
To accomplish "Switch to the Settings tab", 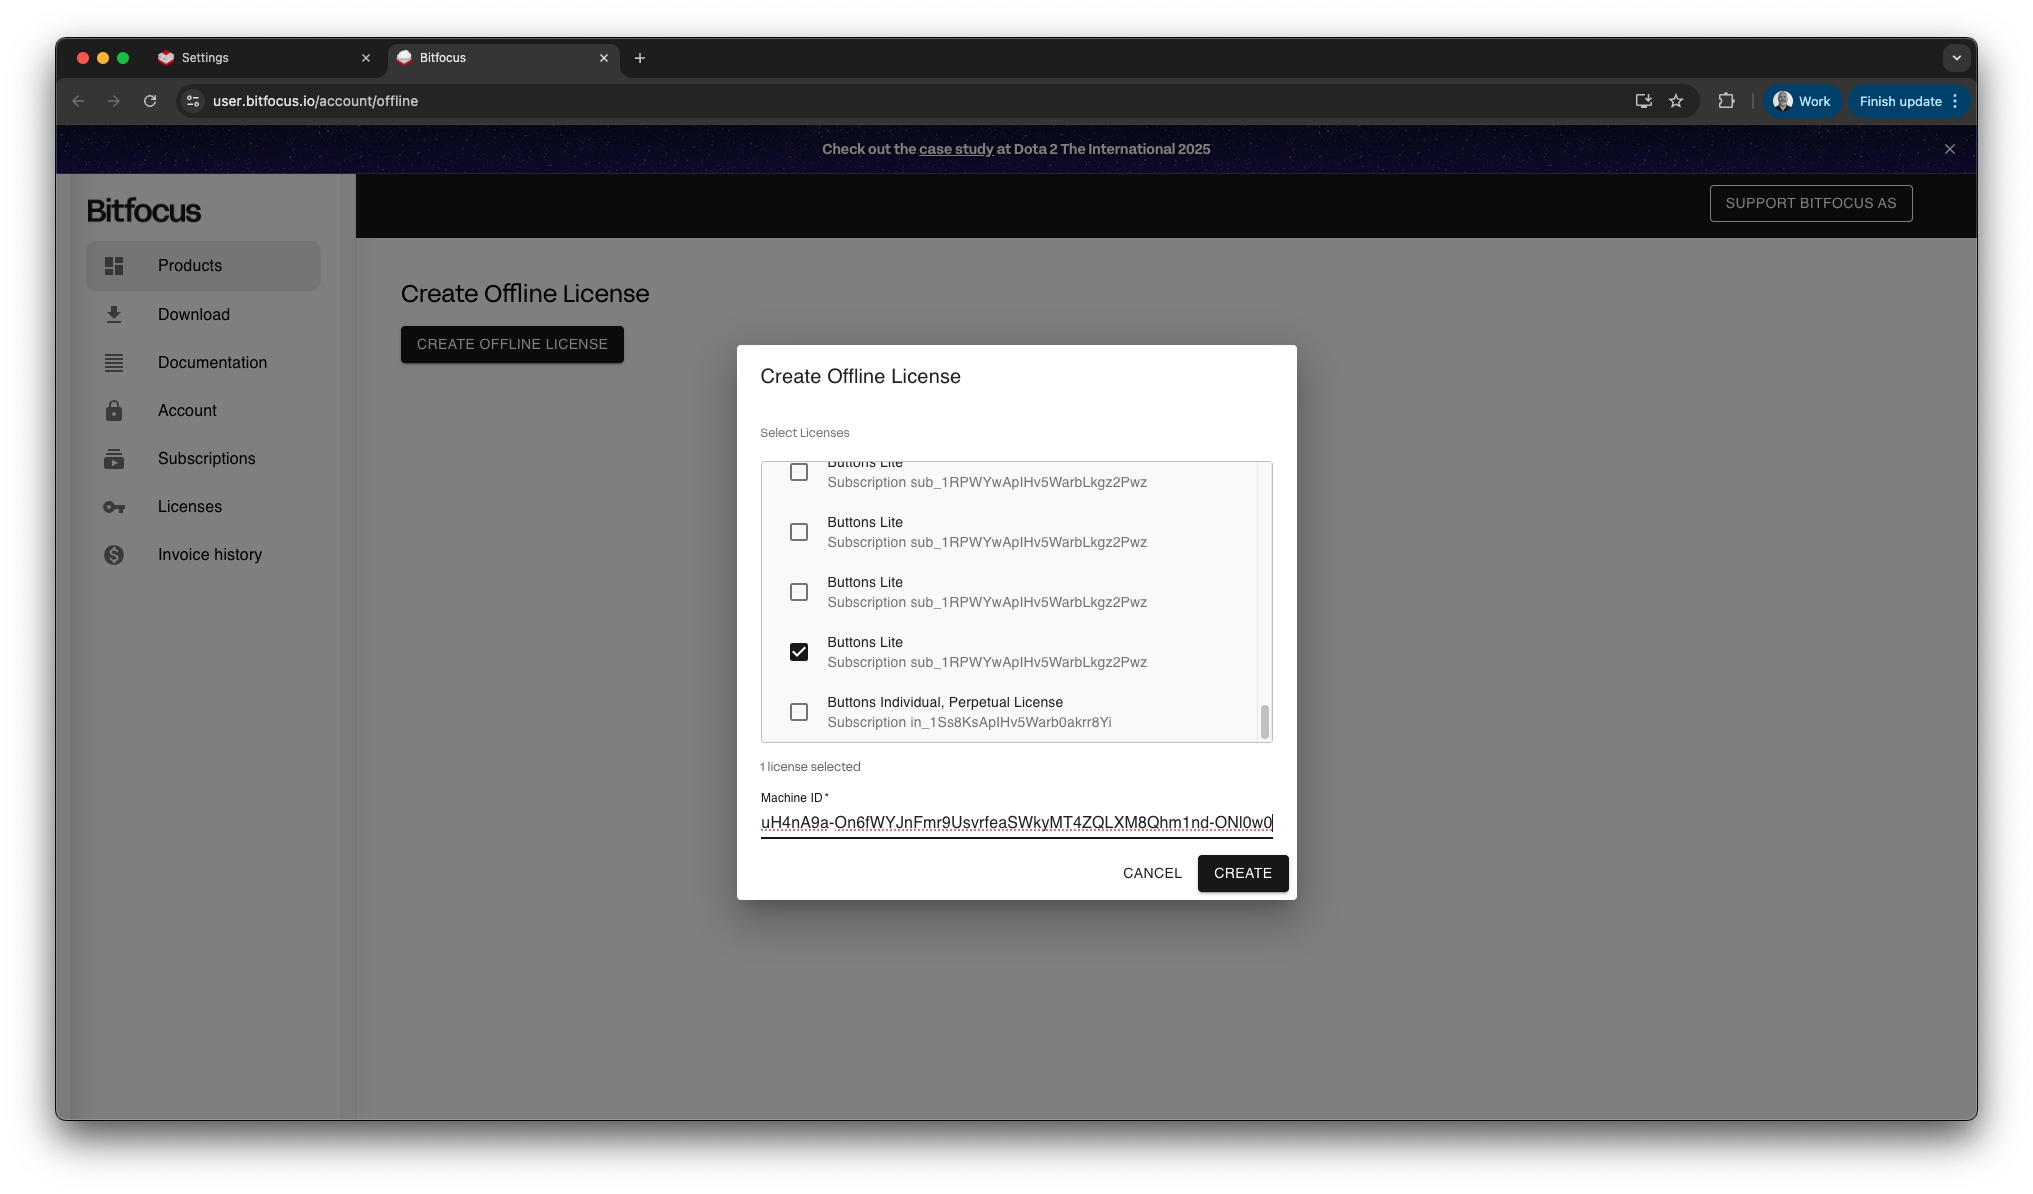I will point(265,58).
